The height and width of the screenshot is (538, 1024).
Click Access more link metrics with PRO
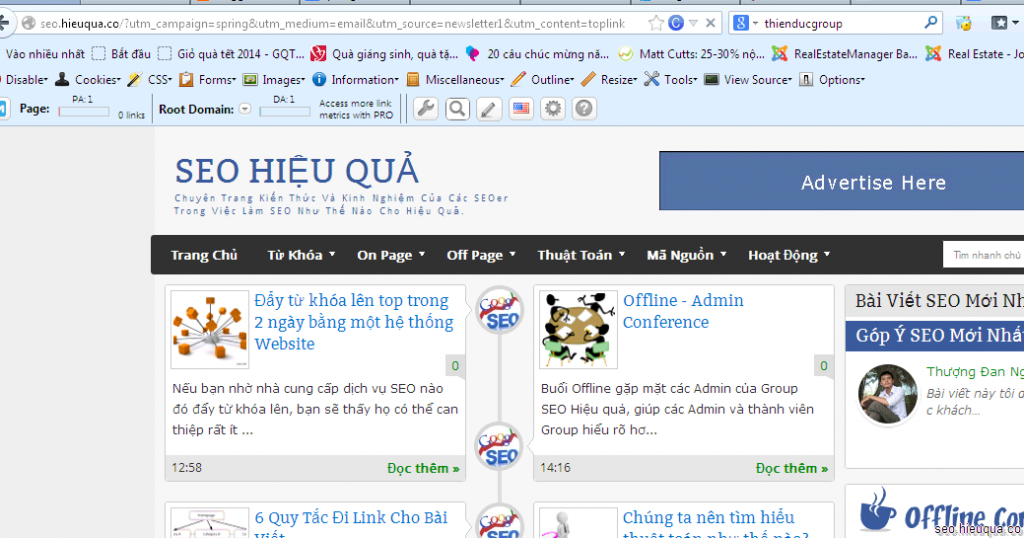coord(356,109)
